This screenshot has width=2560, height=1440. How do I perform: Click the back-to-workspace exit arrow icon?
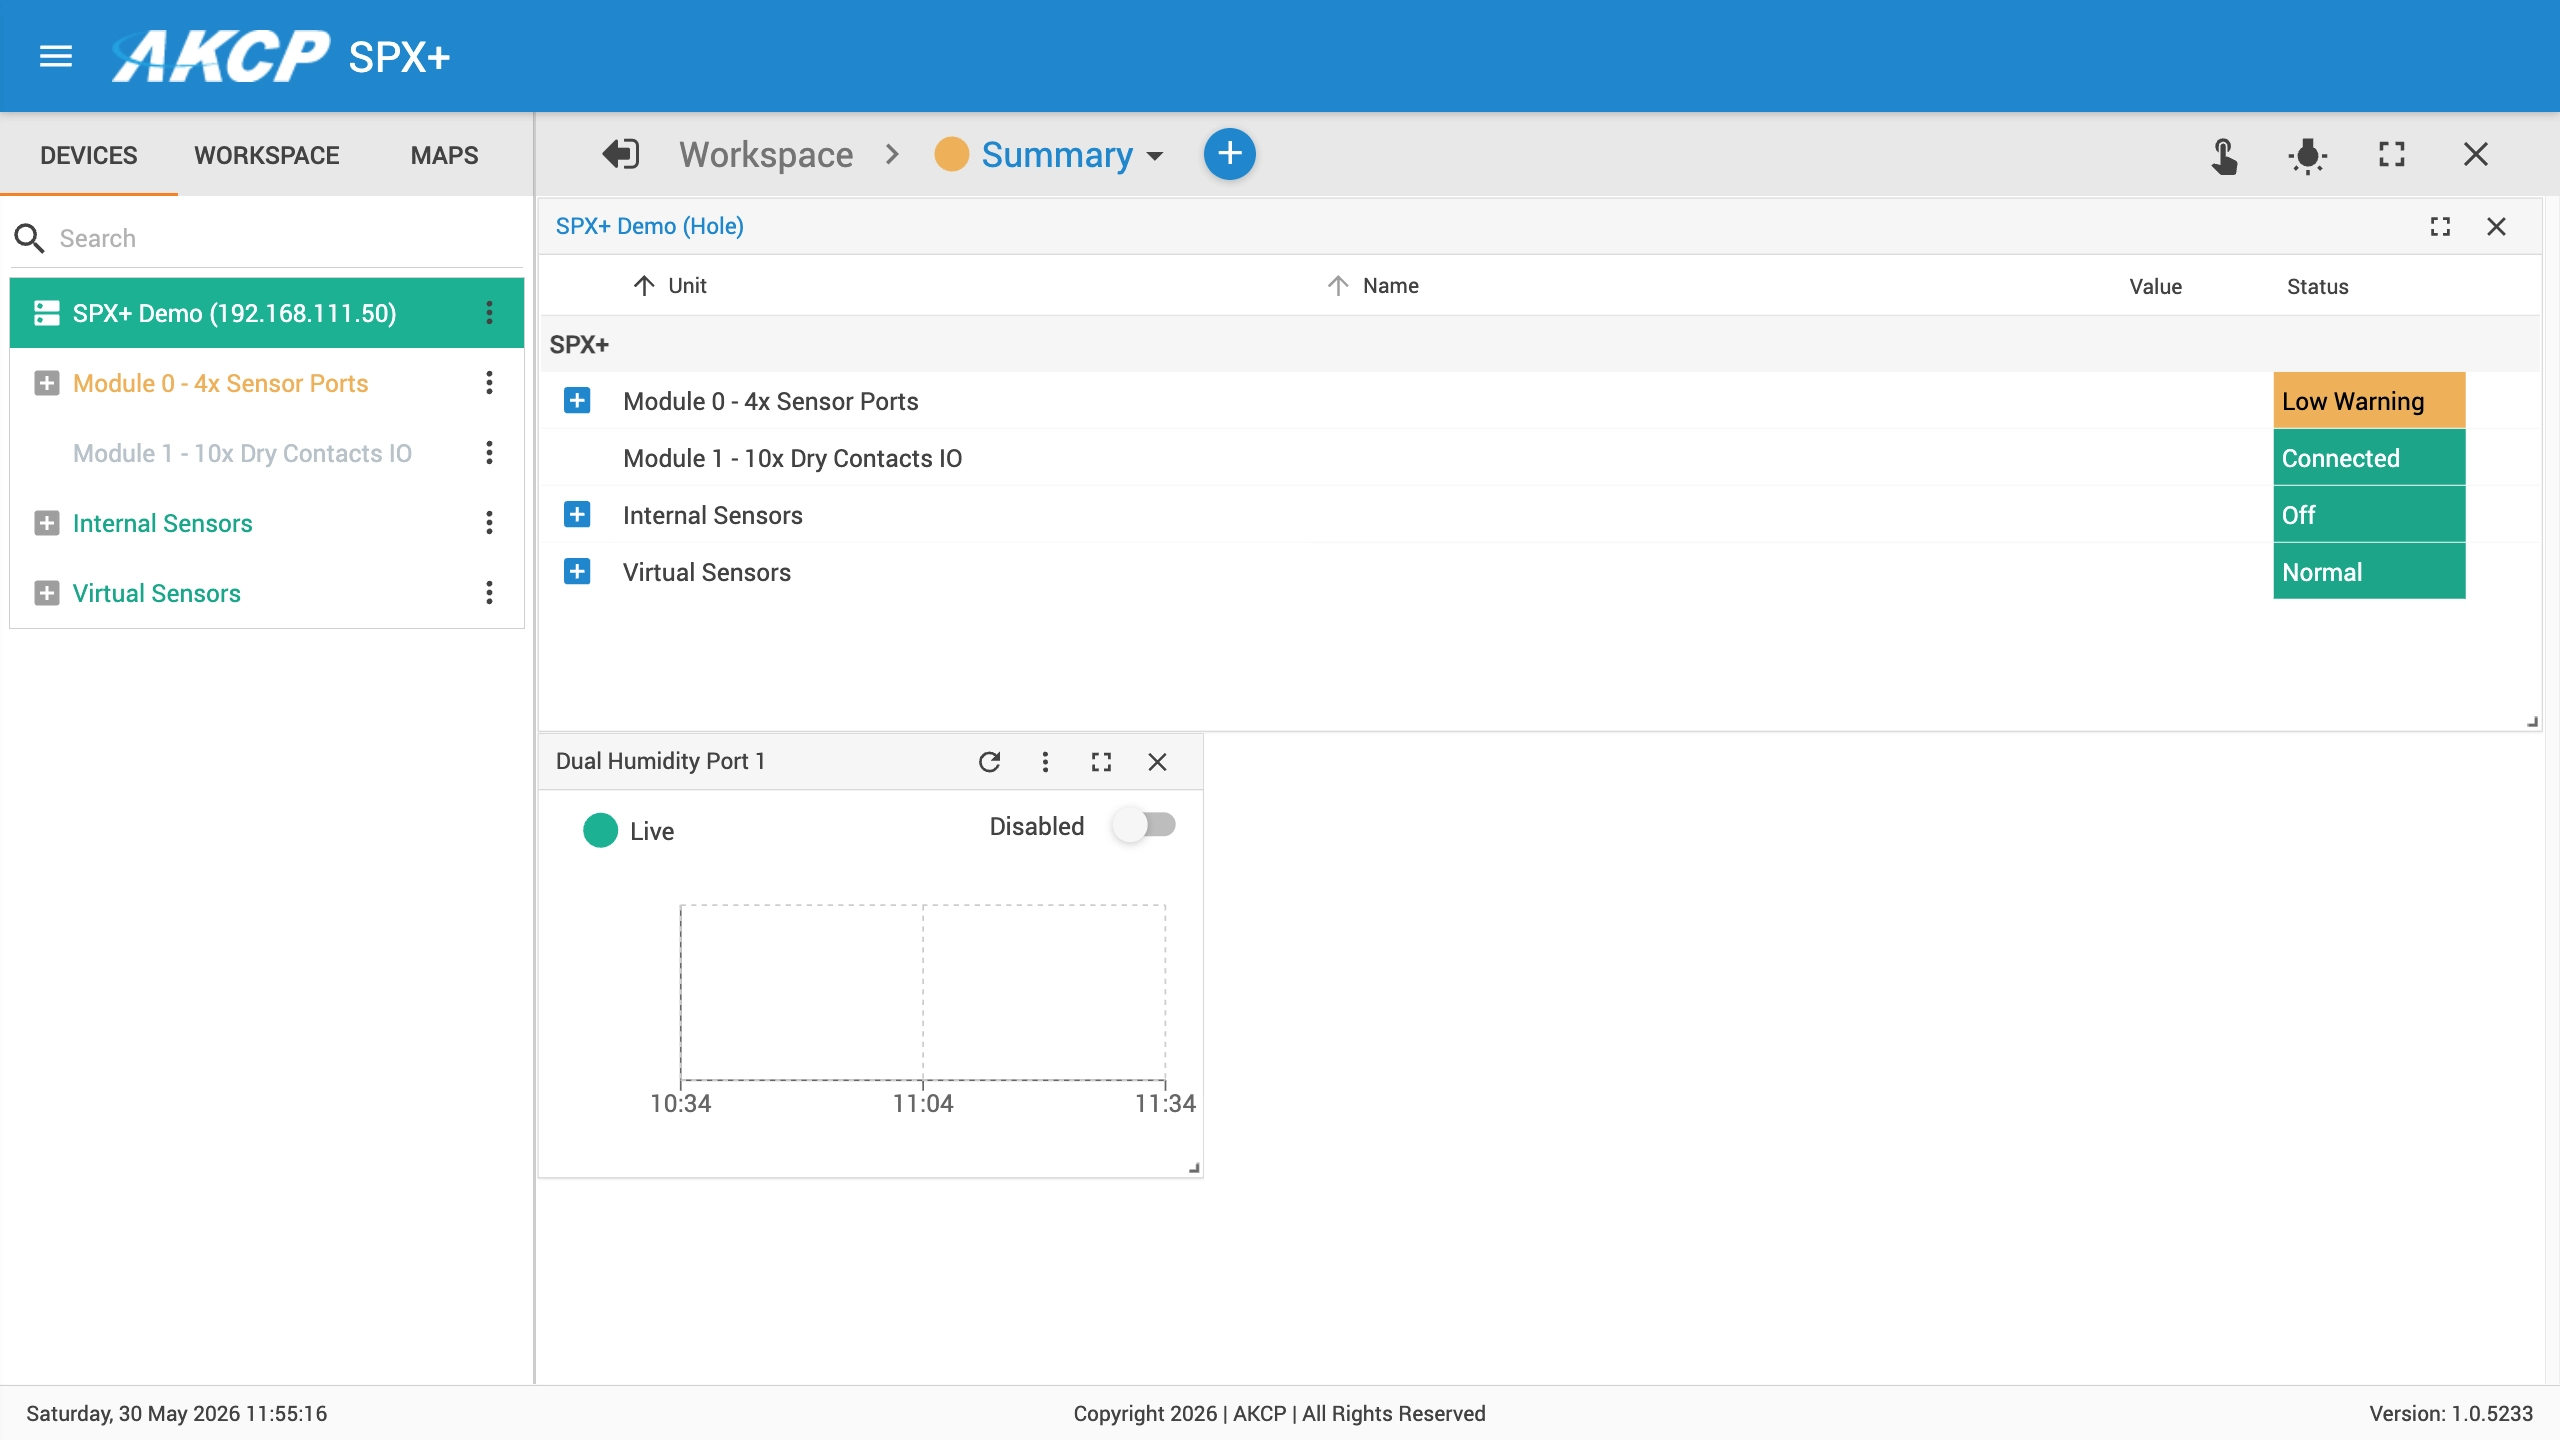tap(620, 154)
